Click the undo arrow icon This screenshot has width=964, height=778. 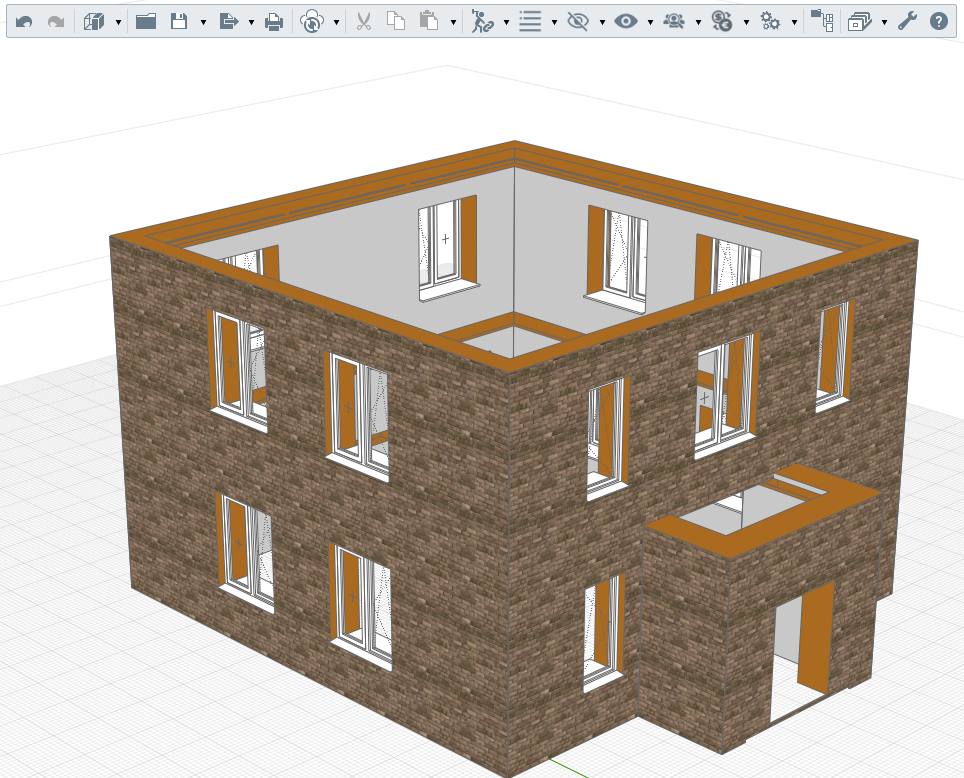tap(24, 22)
